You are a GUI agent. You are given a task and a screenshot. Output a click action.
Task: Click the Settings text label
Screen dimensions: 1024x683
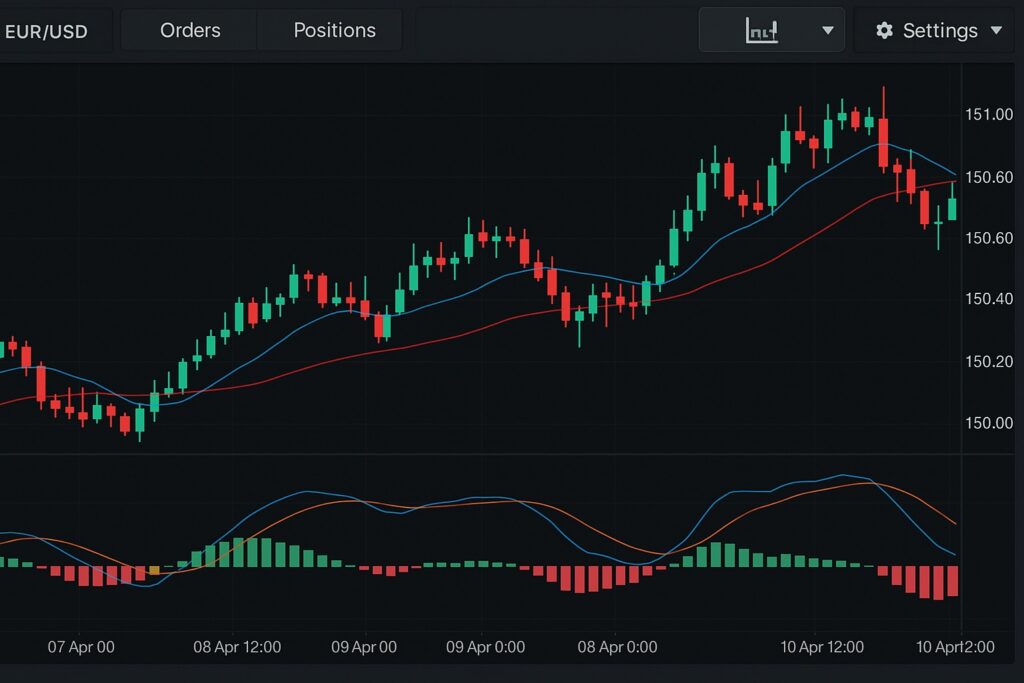940,31
